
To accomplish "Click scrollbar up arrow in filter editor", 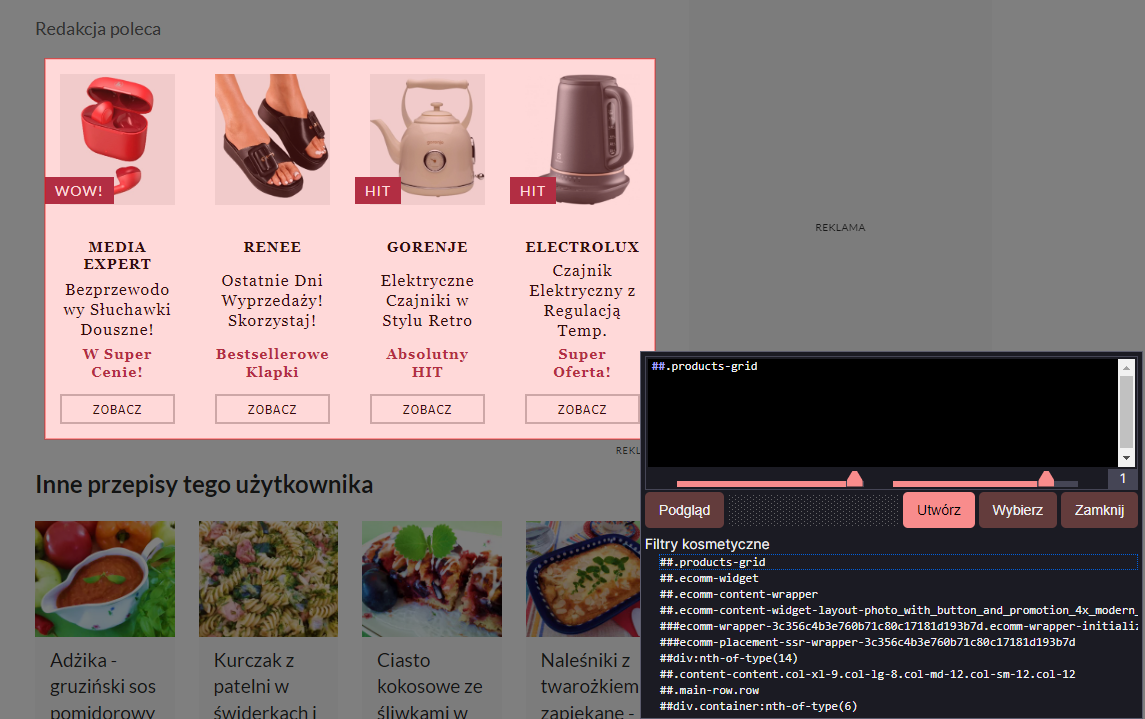I will [1126, 367].
